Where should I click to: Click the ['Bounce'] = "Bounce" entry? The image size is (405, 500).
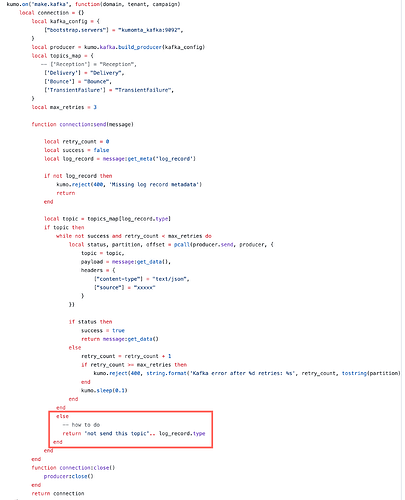78,82
